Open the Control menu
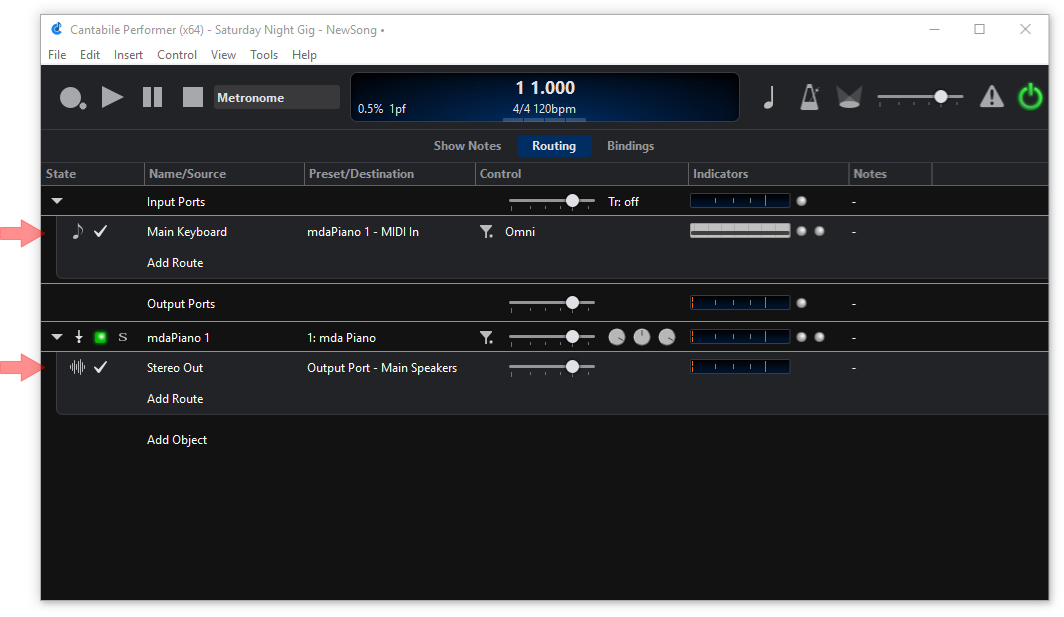 [177, 55]
